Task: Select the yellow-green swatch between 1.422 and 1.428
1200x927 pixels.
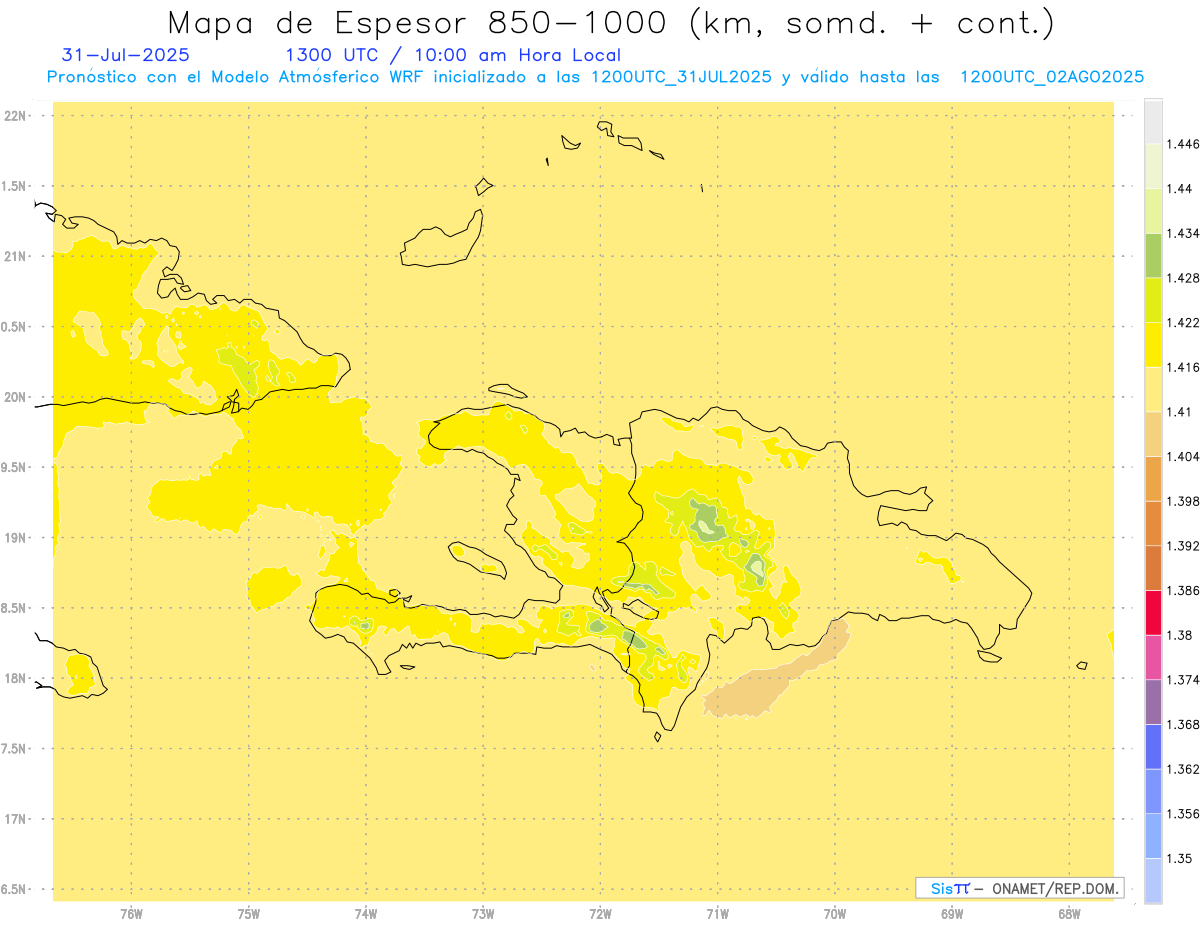Action: pyautogui.click(x=1153, y=300)
